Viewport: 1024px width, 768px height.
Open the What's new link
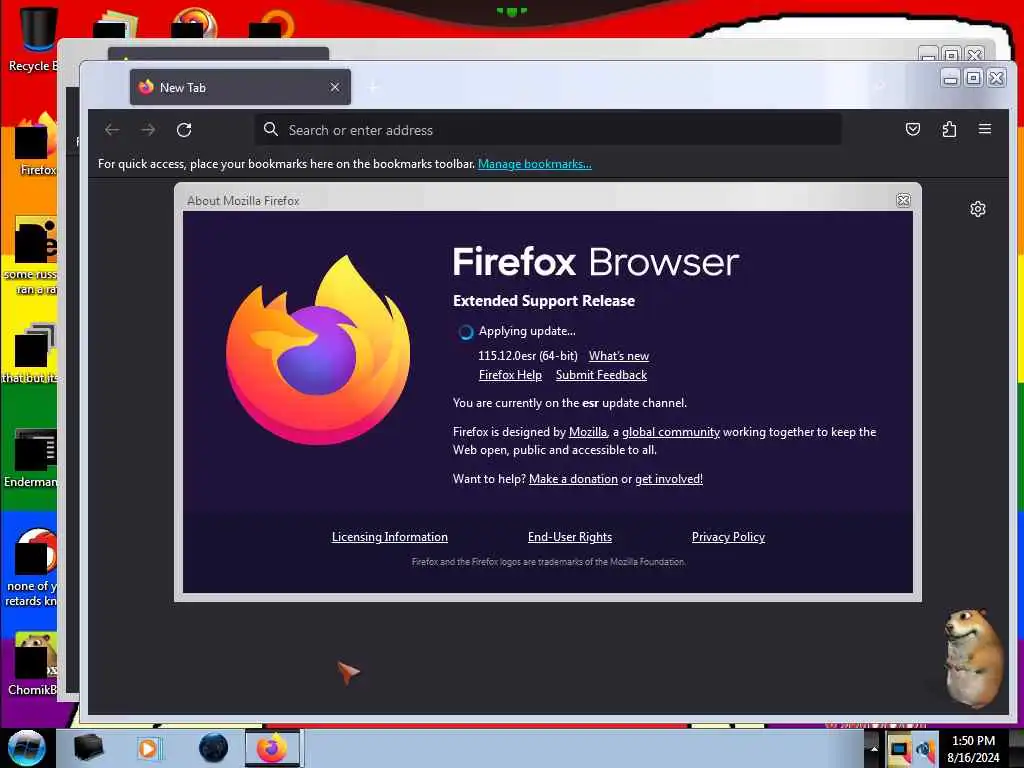pyautogui.click(x=618, y=356)
